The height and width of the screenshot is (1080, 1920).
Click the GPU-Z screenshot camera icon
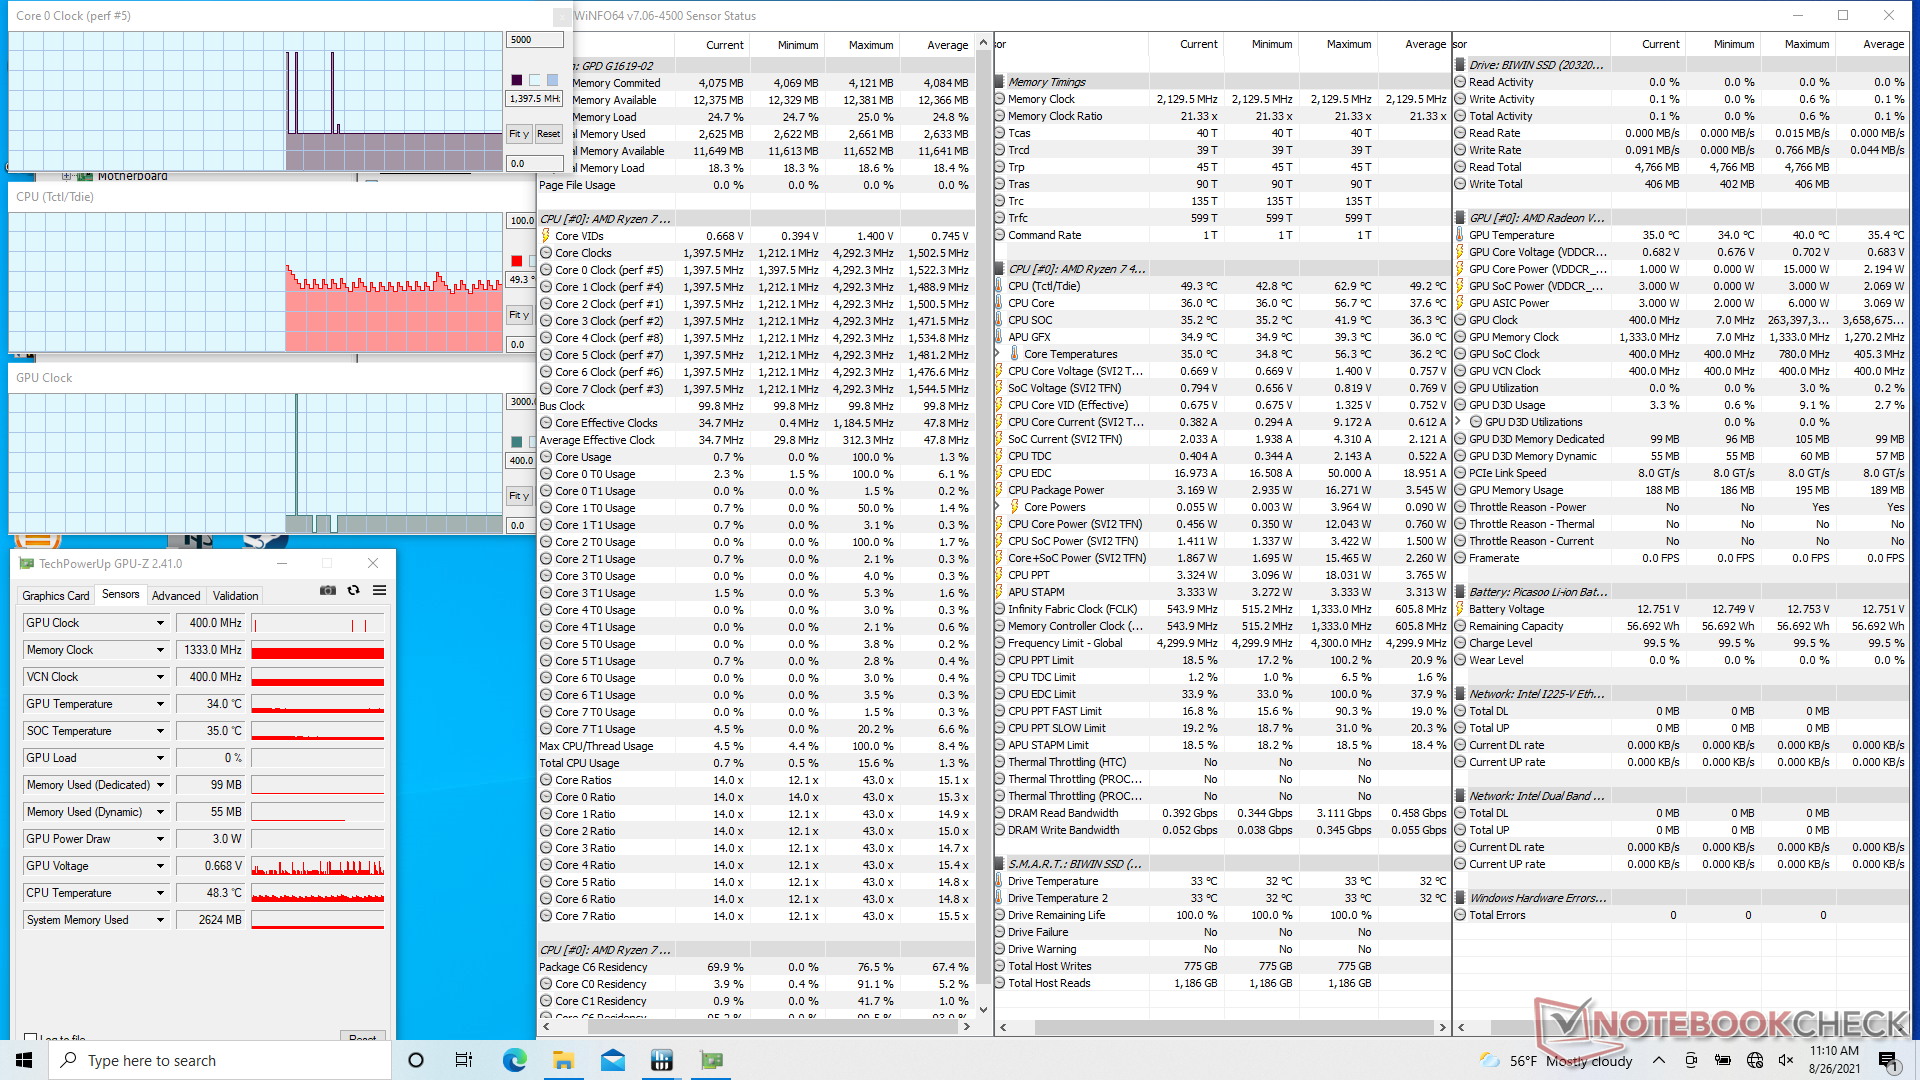(328, 591)
